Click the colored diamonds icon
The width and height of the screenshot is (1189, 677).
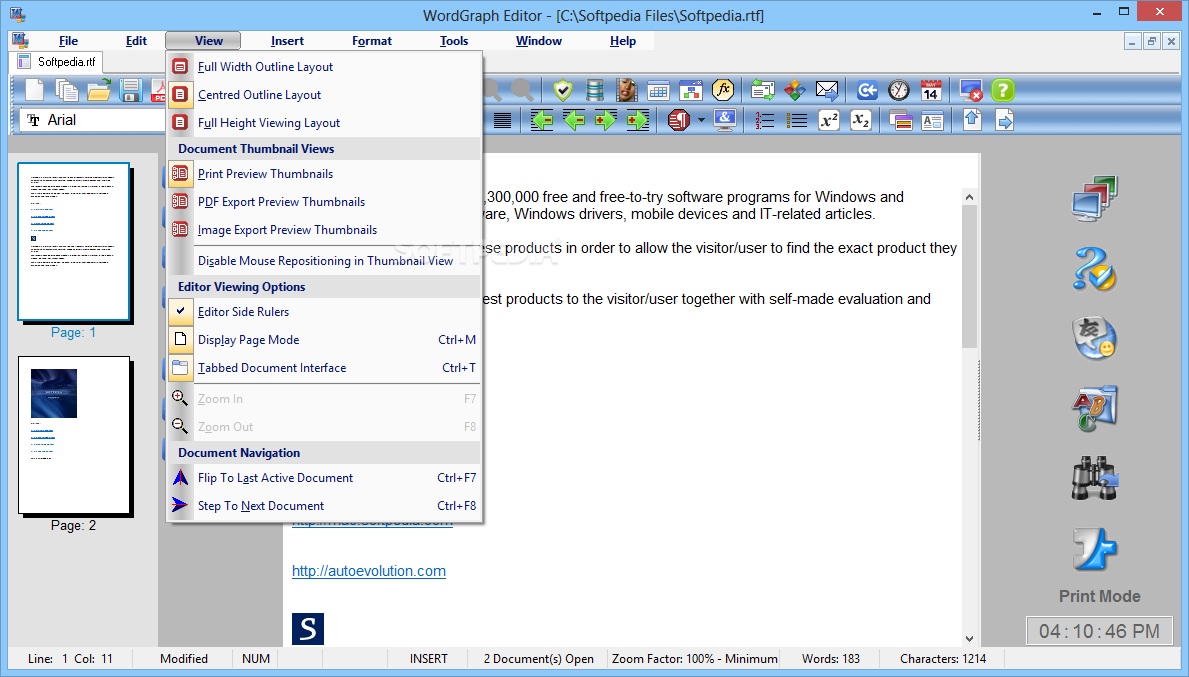pos(795,90)
